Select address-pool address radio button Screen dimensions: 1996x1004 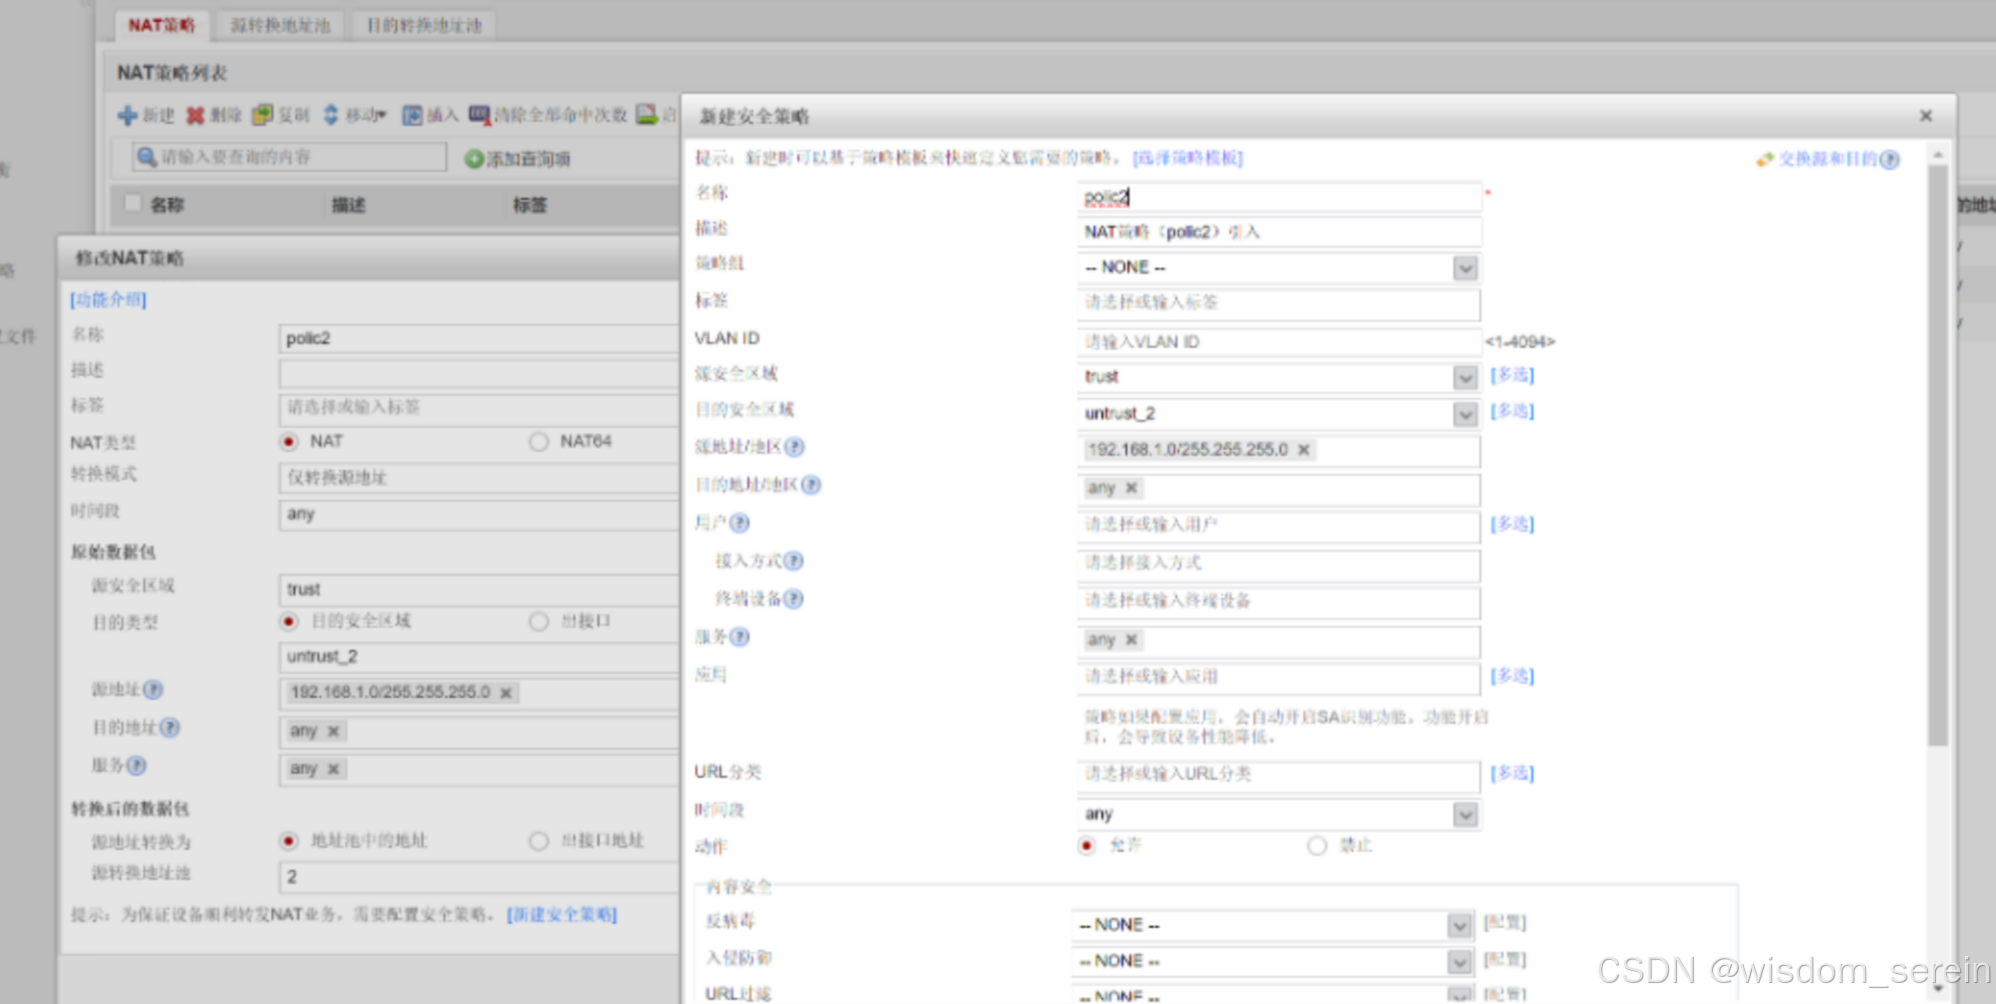click(x=289, y=840)
